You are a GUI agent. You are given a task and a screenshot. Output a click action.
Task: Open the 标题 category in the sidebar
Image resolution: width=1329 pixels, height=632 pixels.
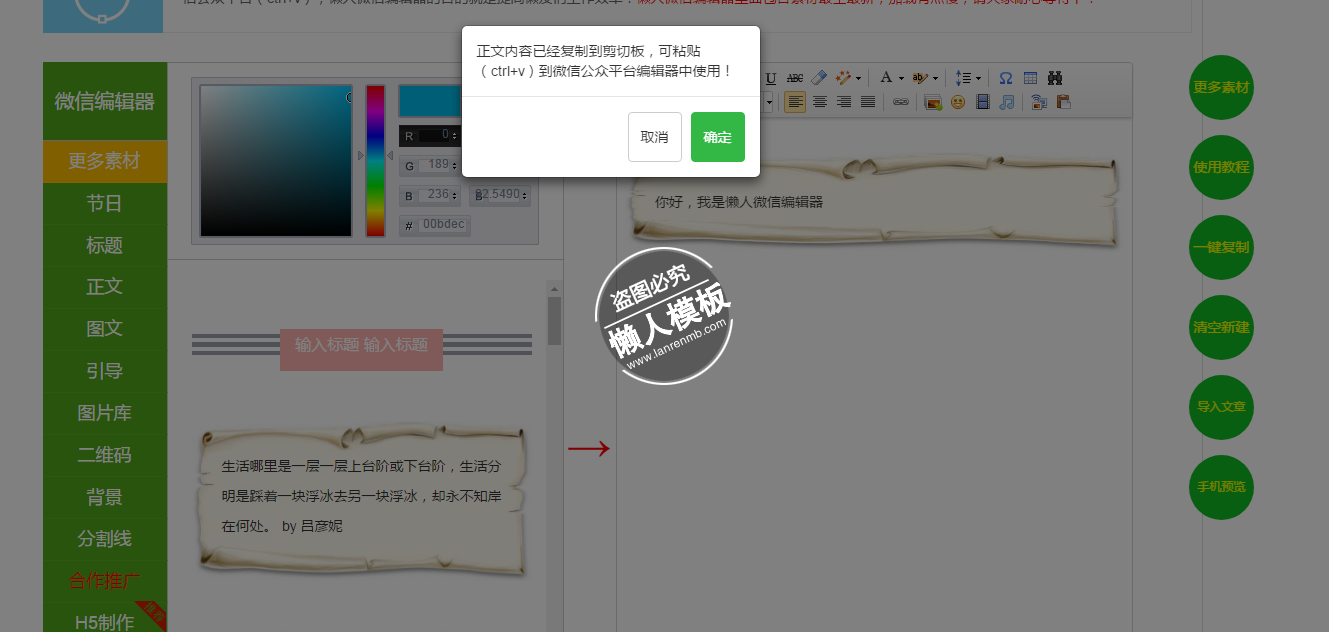pos(105,246)
